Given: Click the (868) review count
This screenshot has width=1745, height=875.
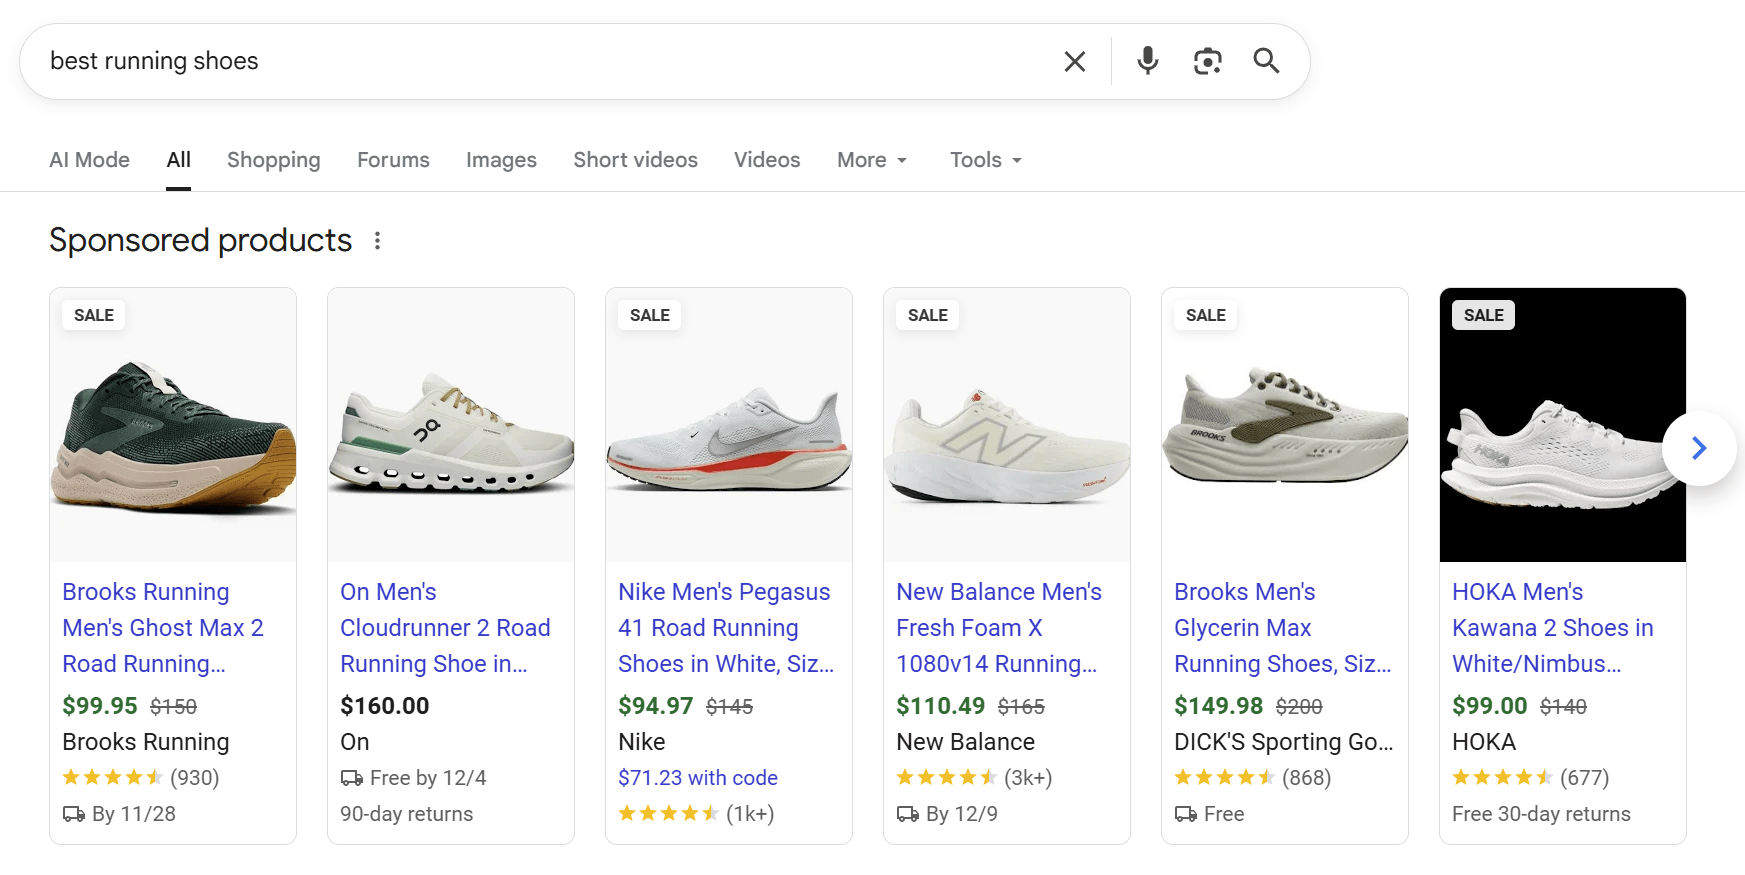Looking at the screenshot, I should [x=1307, y=778].
